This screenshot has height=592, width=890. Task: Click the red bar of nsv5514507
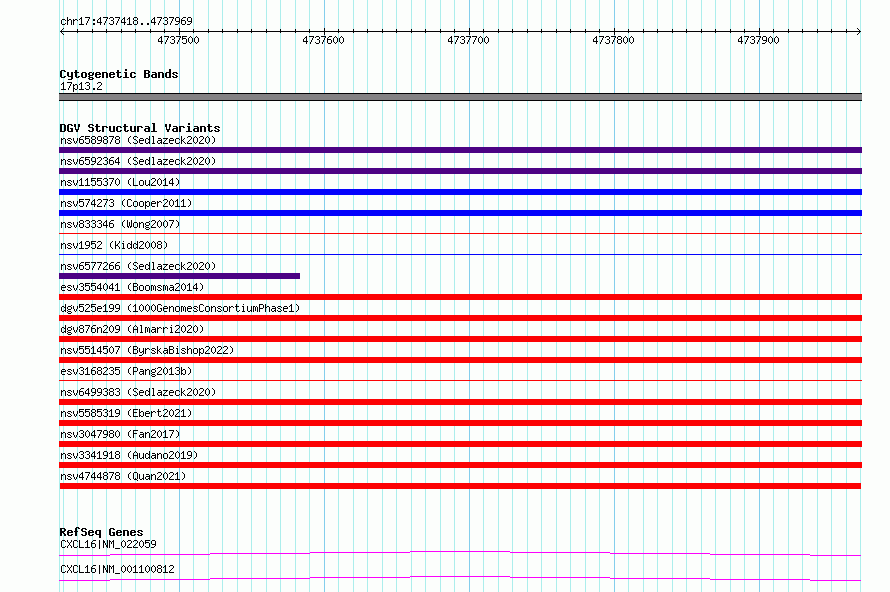(460, 360)
